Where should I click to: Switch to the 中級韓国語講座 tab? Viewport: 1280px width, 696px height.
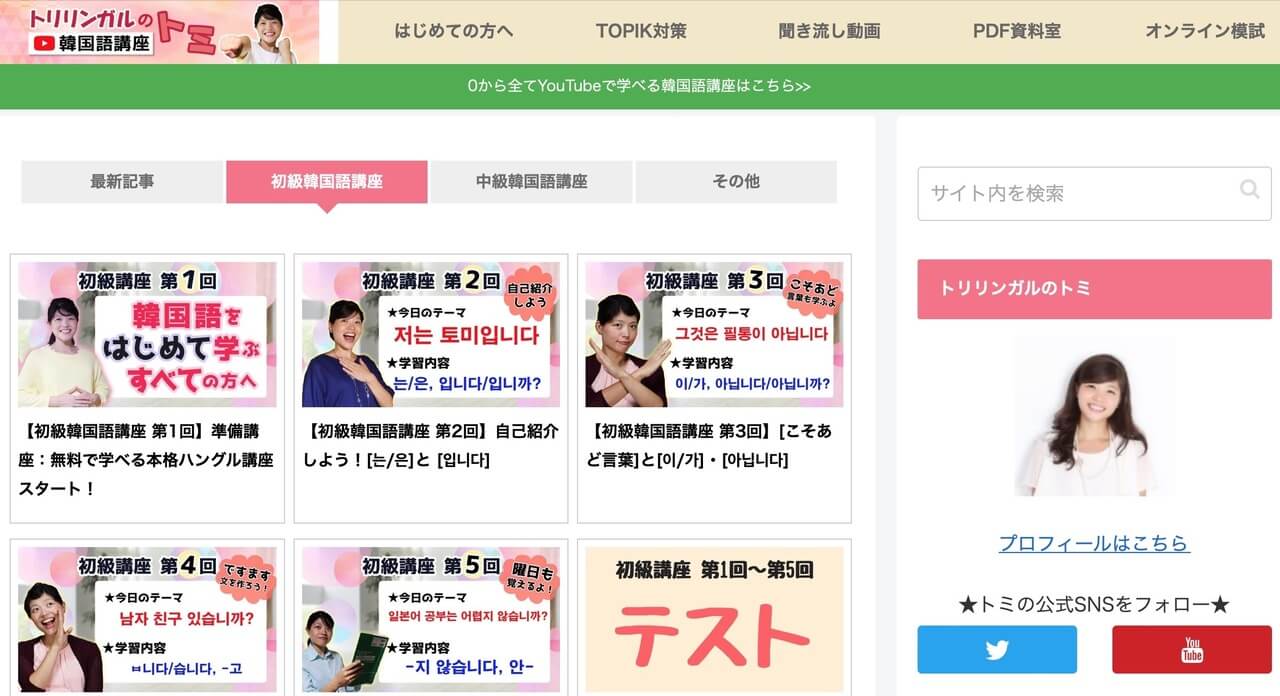(x=532, y=182)
